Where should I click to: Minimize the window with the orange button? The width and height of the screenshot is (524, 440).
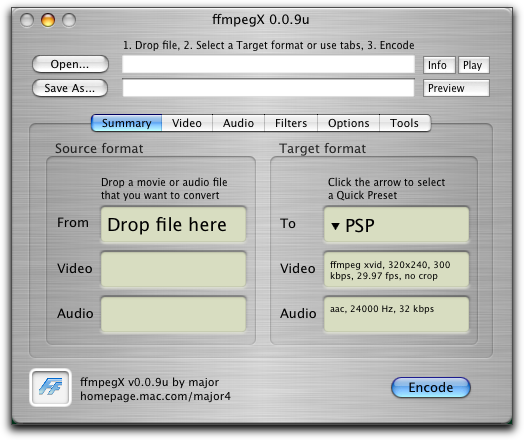[48, 20]
